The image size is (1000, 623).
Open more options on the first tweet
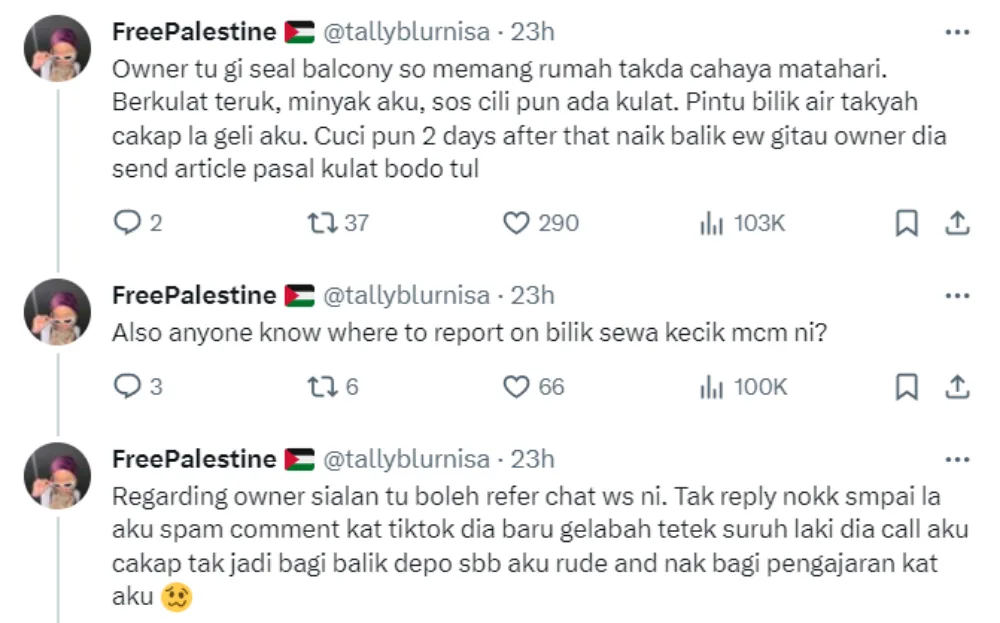click(x=957, y=33)
